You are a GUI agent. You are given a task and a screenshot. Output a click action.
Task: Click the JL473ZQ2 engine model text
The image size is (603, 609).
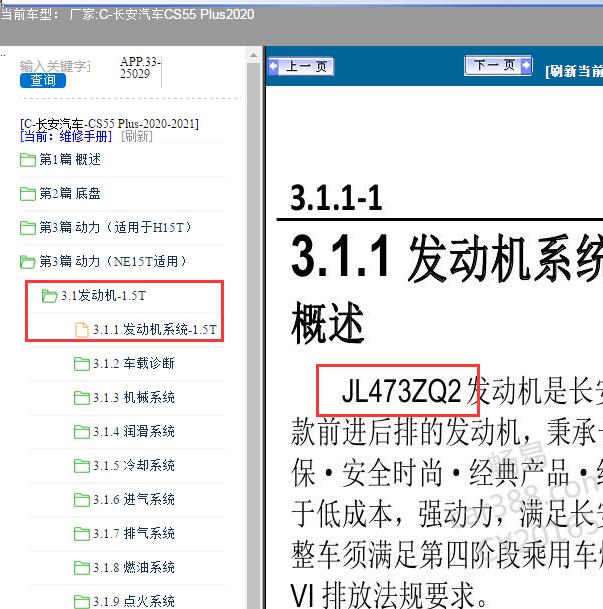tap(401, 391)
